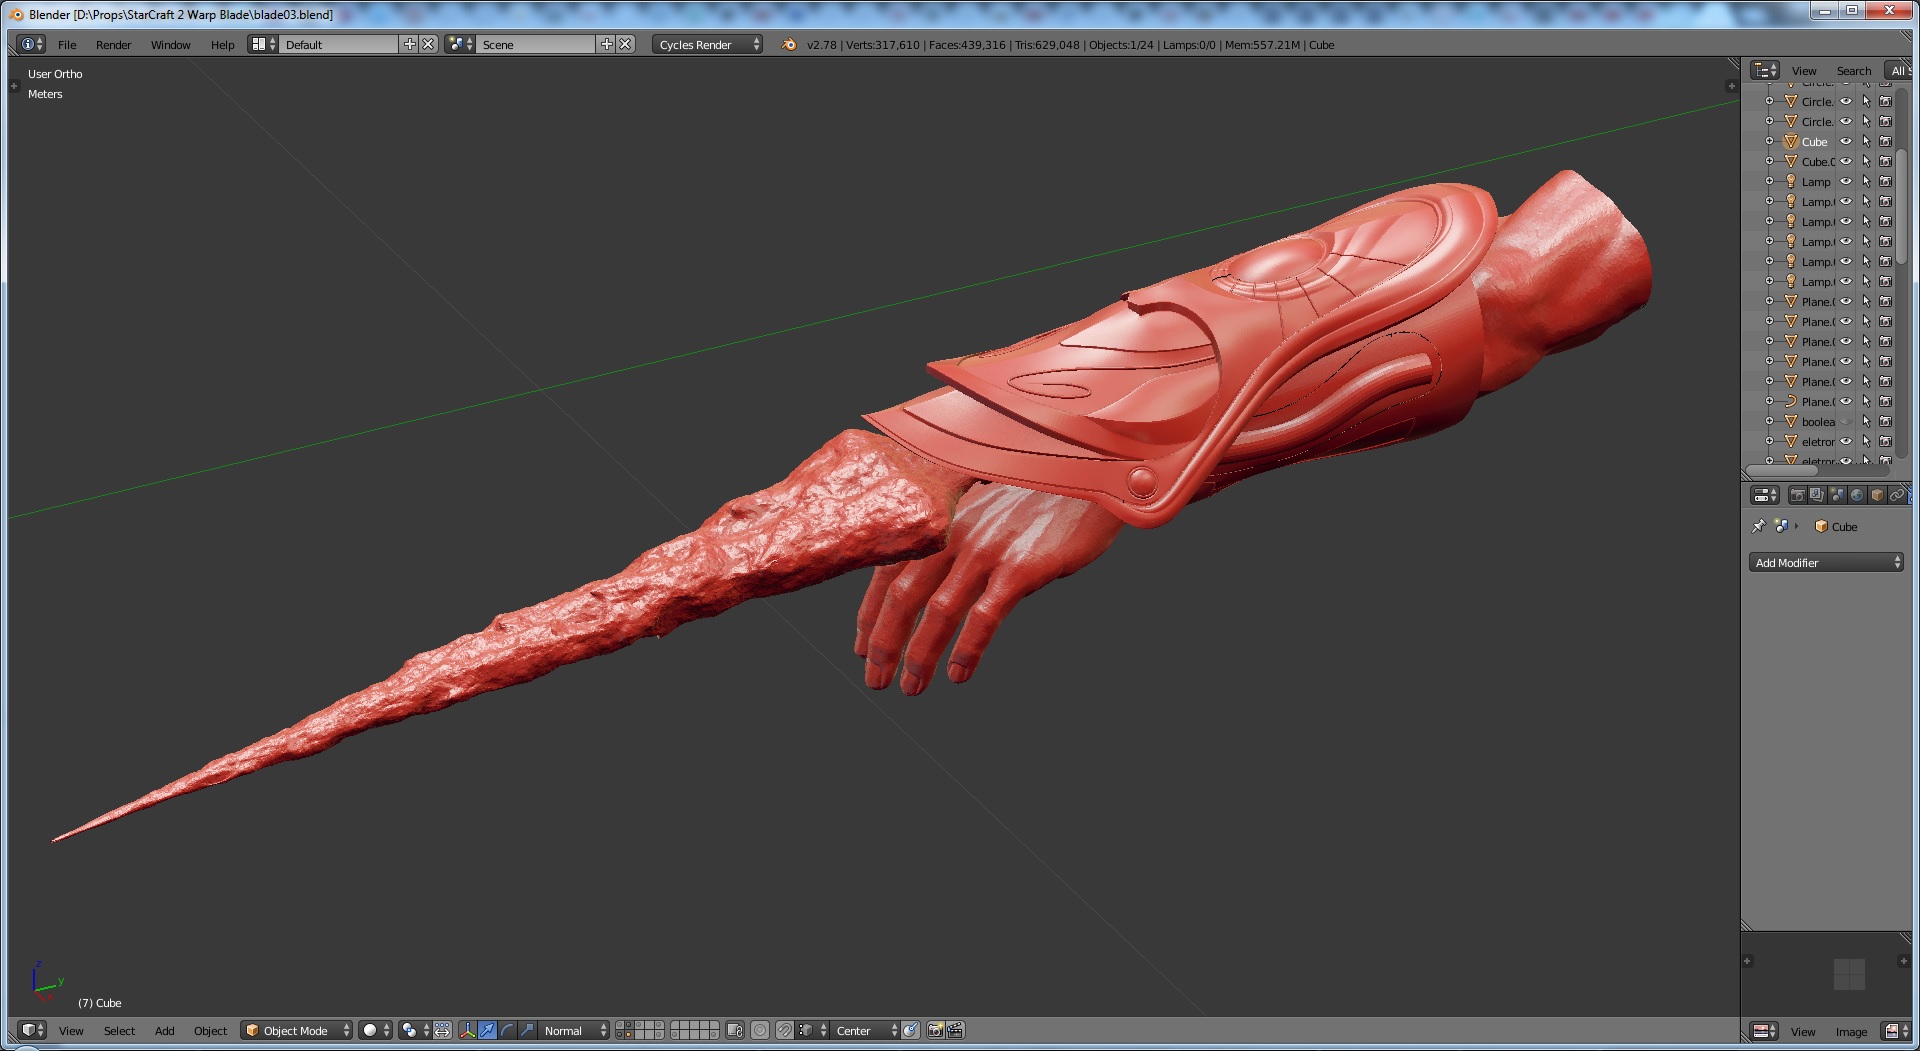Toggle the 3D manipulator on or off
This screenshot has height=1051, width=1920.
[467, 1030]
